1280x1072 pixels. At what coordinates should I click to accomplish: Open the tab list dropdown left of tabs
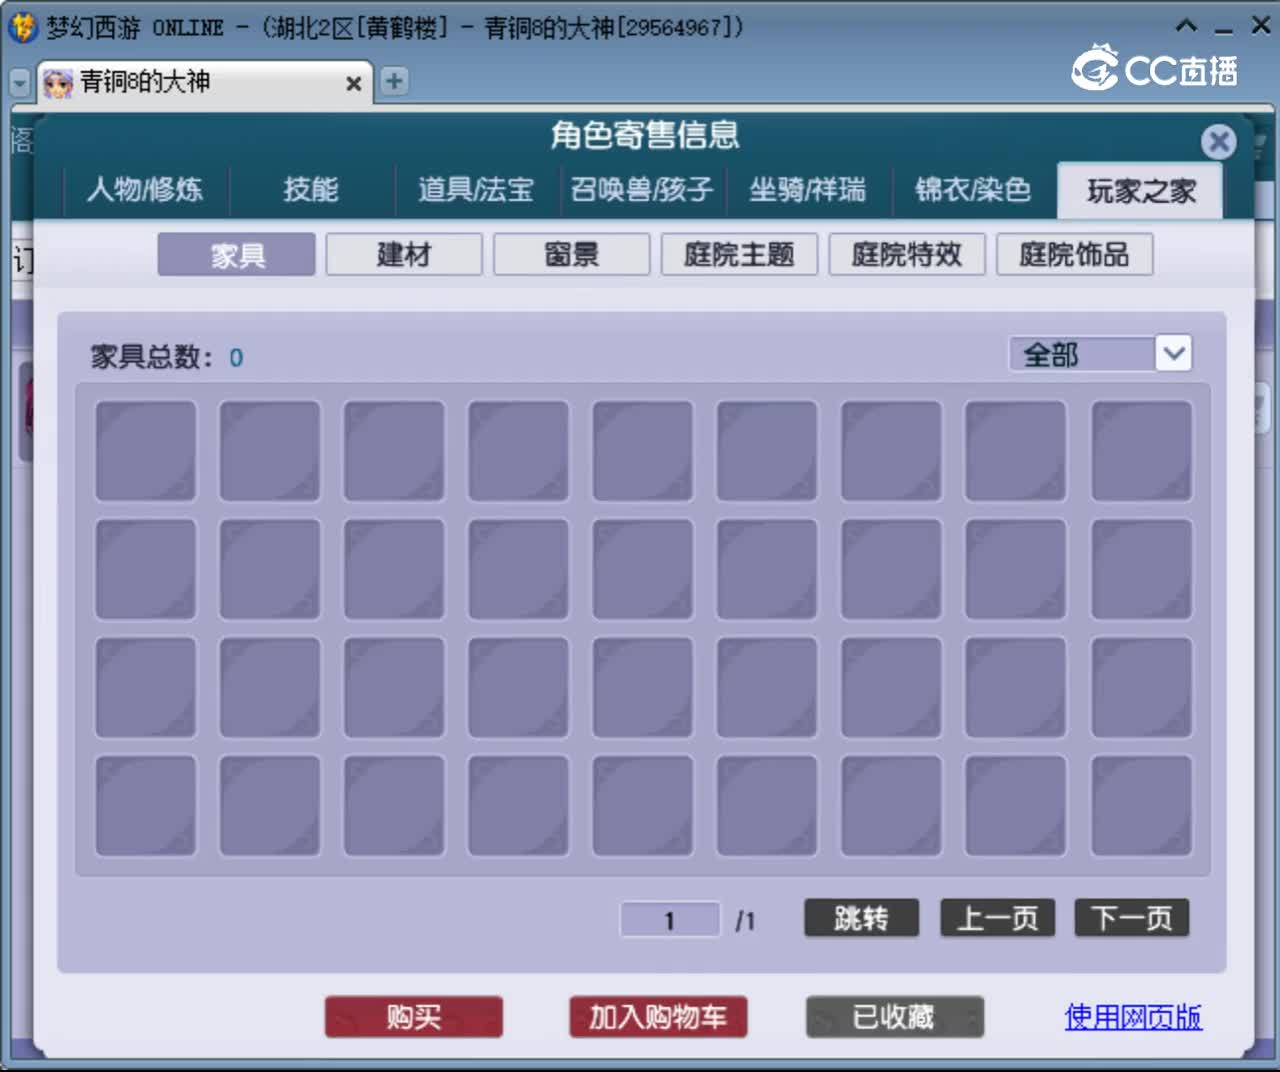coord(19,83)
